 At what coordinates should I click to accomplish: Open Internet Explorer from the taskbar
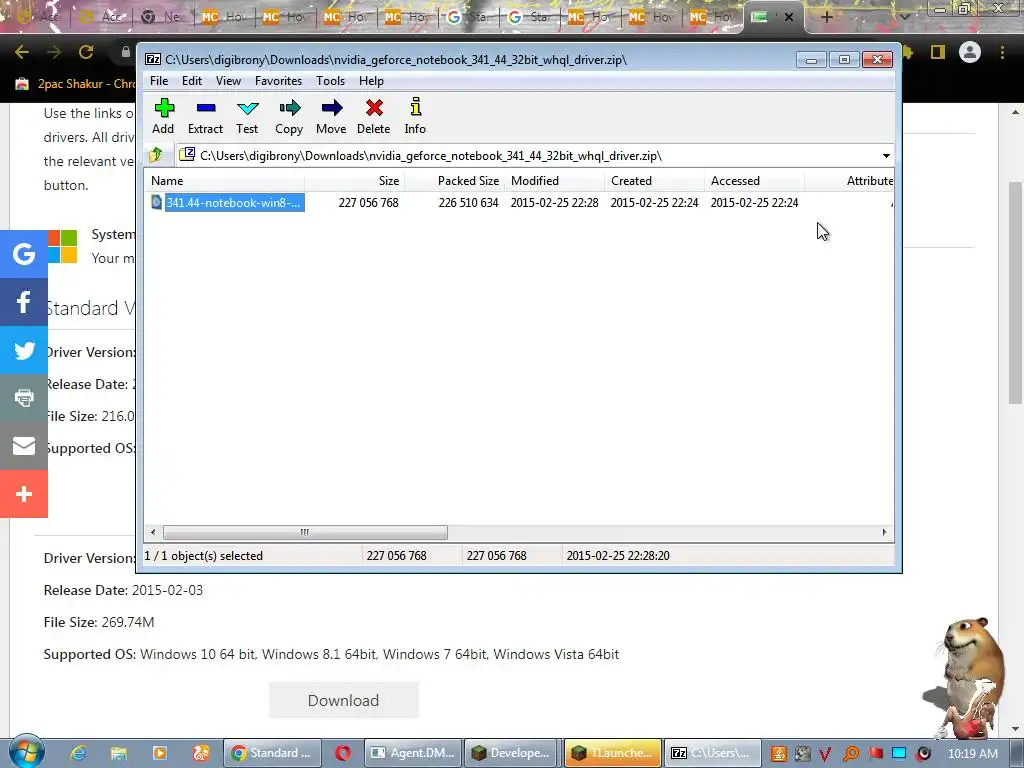pos(78,753)
